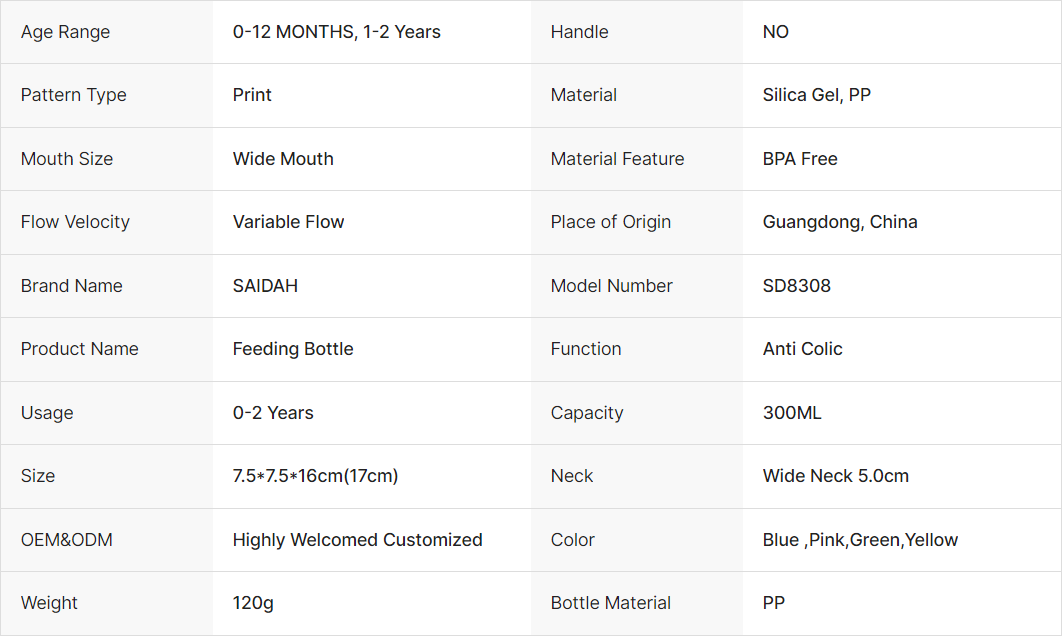Select the 7.5*7.5*16cm(17cm) size value
Viewport: 1064px width, 636px height.
click(315, 476)
